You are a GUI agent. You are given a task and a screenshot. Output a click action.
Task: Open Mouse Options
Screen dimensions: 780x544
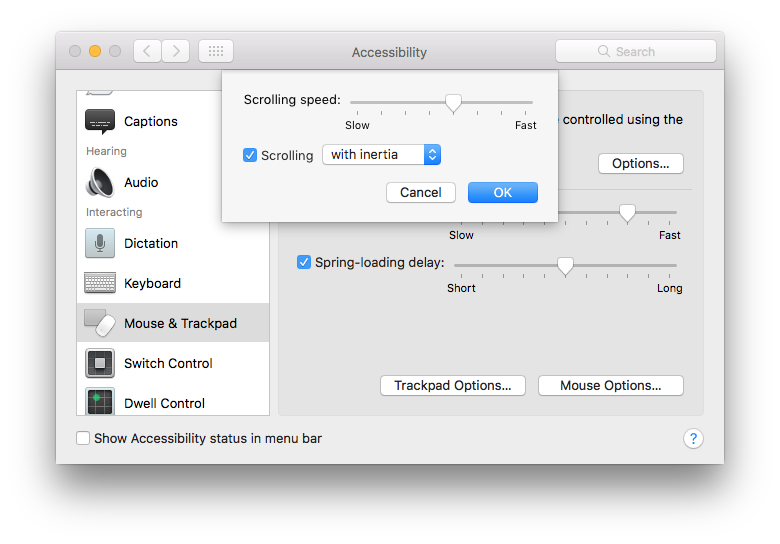[610, 385]
